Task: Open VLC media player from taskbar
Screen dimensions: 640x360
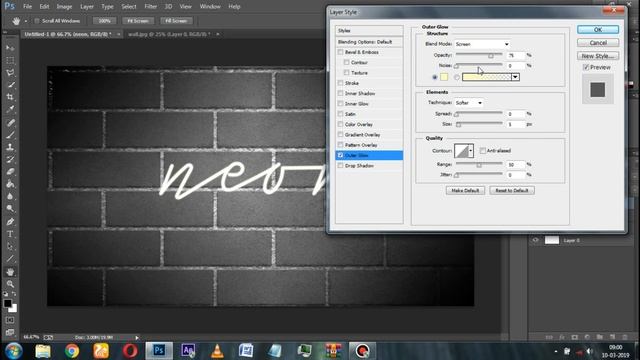Action: [217, 351]
